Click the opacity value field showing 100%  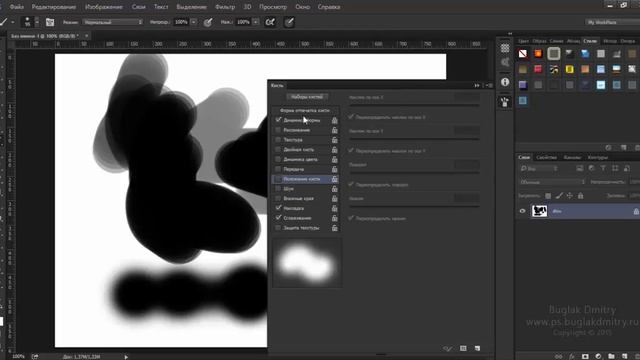coord(181,22)
